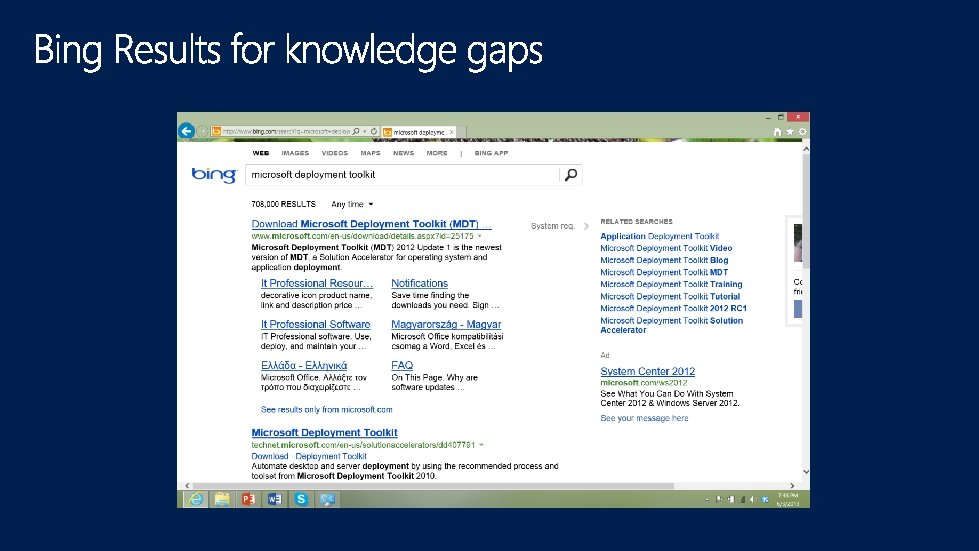Screen dimensions: 979x551
Task: Click 'See your message here' ad link
Action: click(644, 419)
